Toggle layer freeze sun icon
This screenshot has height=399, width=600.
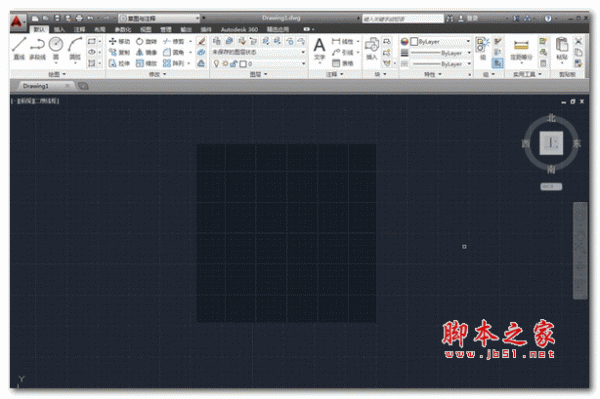click(x=225, y=64)
